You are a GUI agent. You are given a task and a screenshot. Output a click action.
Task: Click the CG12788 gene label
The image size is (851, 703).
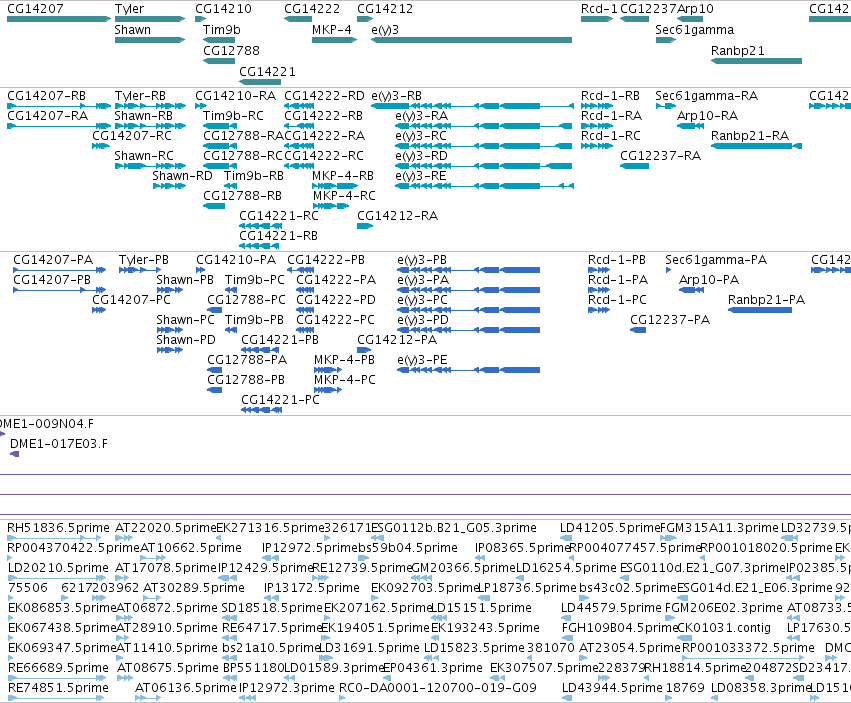(231, 50)
